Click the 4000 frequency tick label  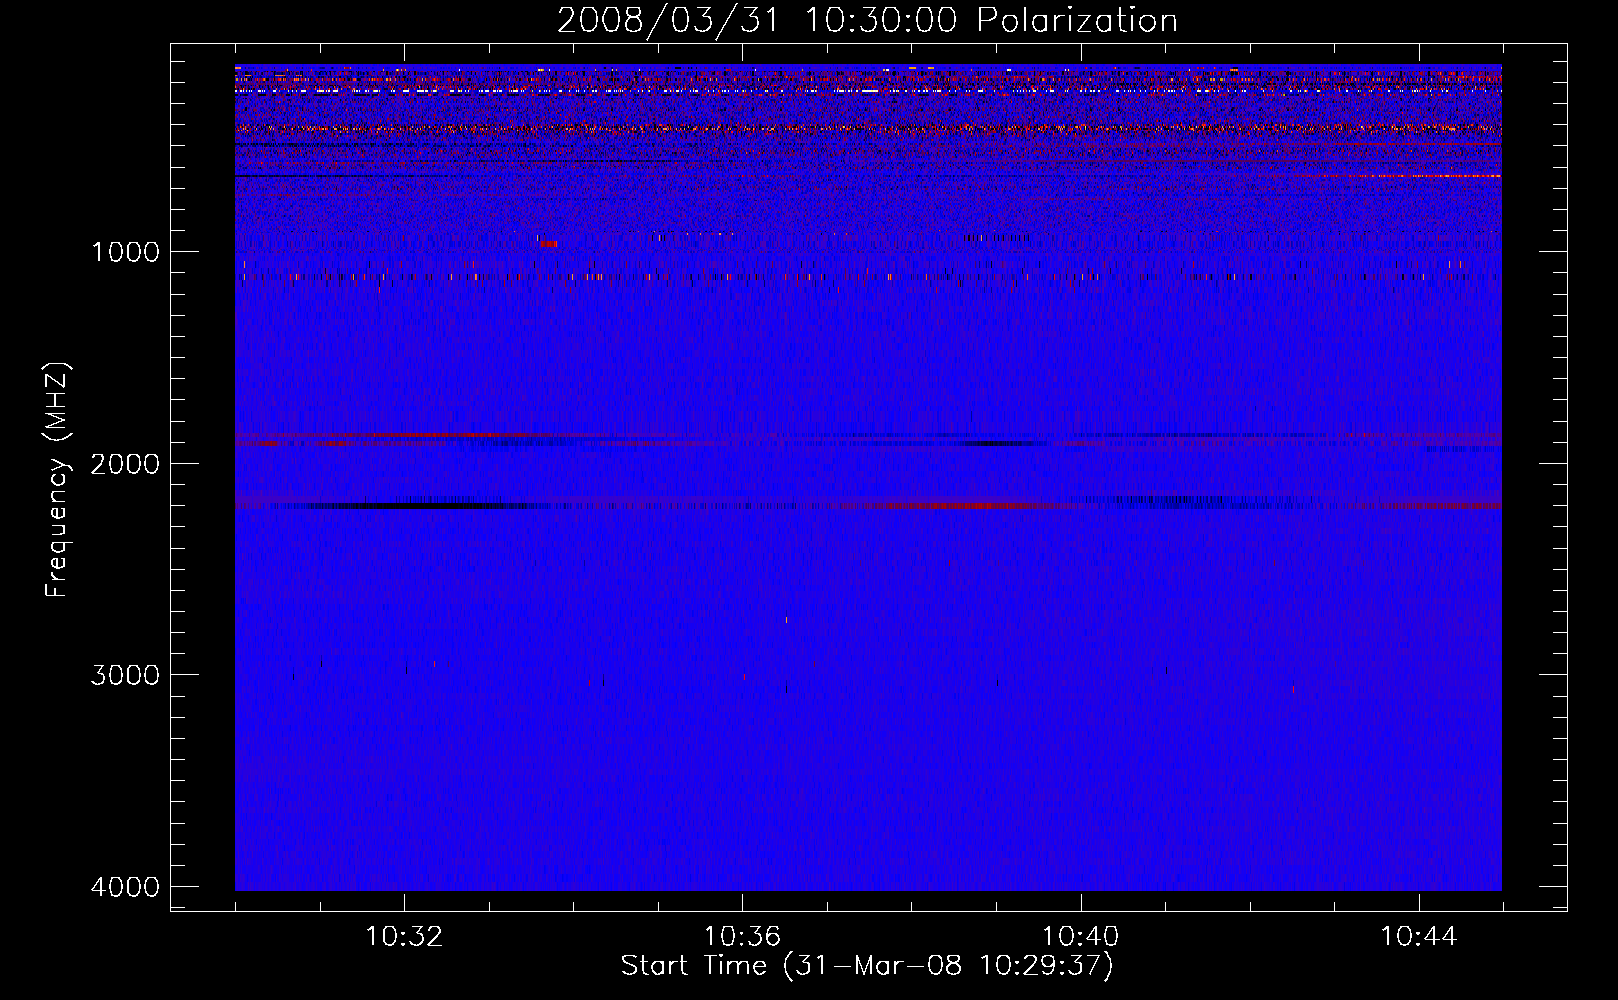(125, 887)
